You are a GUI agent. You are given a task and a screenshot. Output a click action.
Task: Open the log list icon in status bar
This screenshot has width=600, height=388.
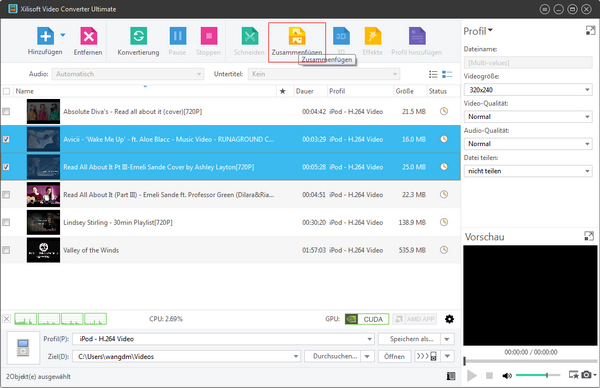(451, 376)
